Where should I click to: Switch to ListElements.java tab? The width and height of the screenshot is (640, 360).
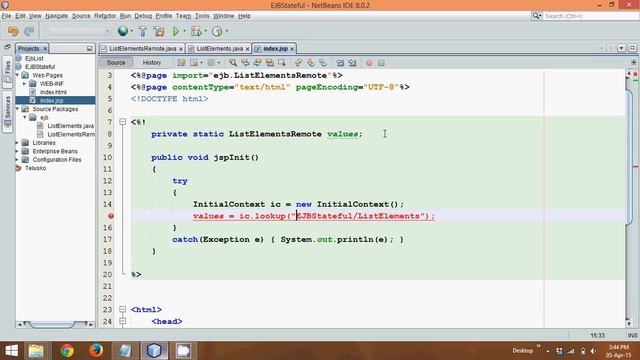(219, 49)
